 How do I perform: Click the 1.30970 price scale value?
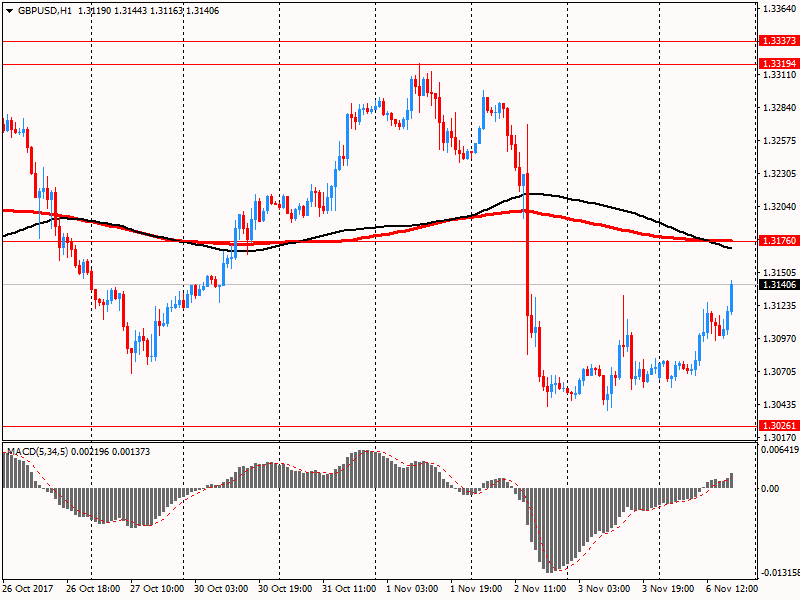(780, 339)
